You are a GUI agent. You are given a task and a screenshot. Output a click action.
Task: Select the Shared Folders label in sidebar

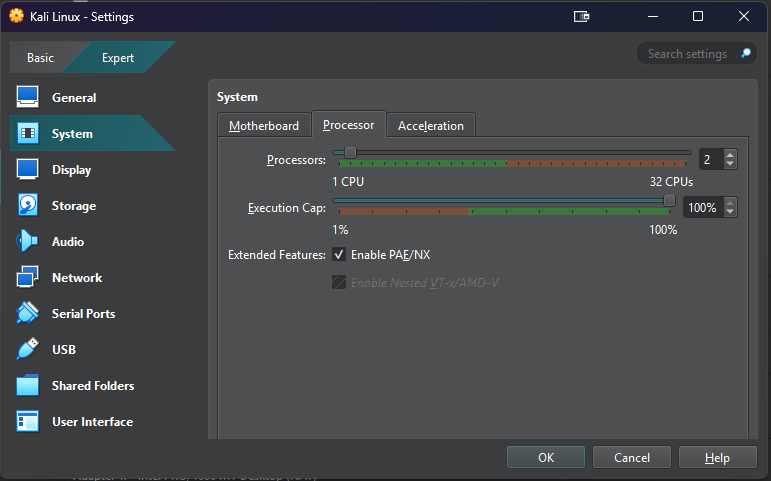(93, 386)
